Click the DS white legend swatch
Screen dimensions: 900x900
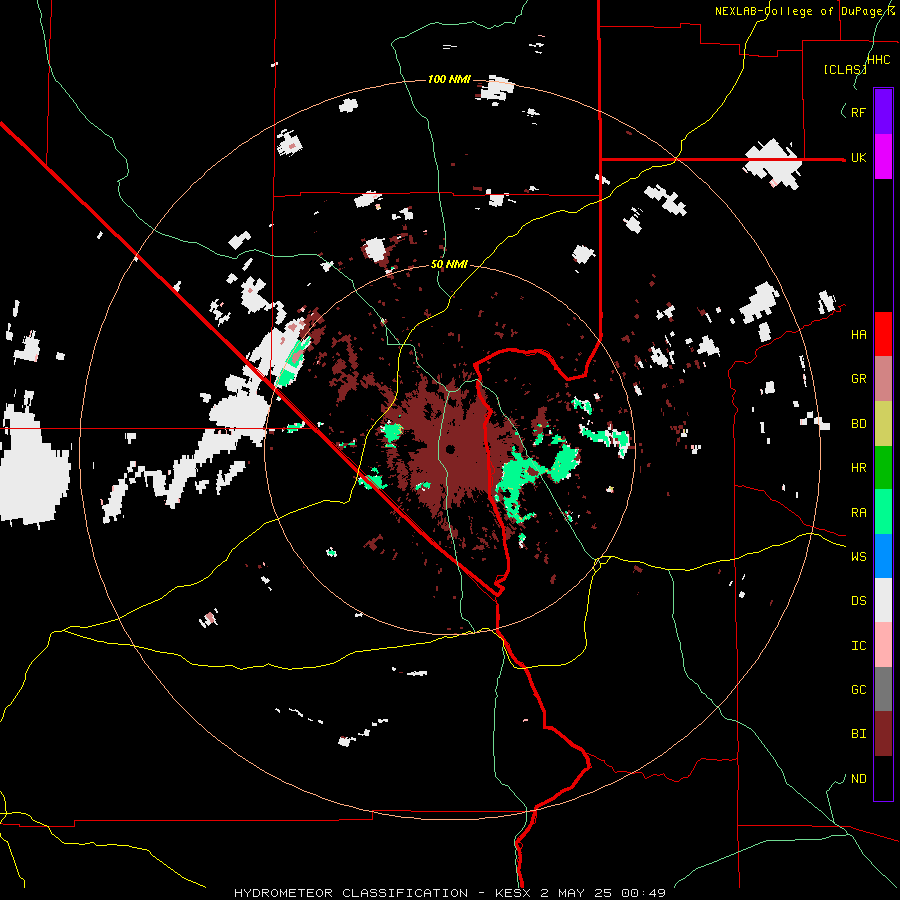coord(883,600)
